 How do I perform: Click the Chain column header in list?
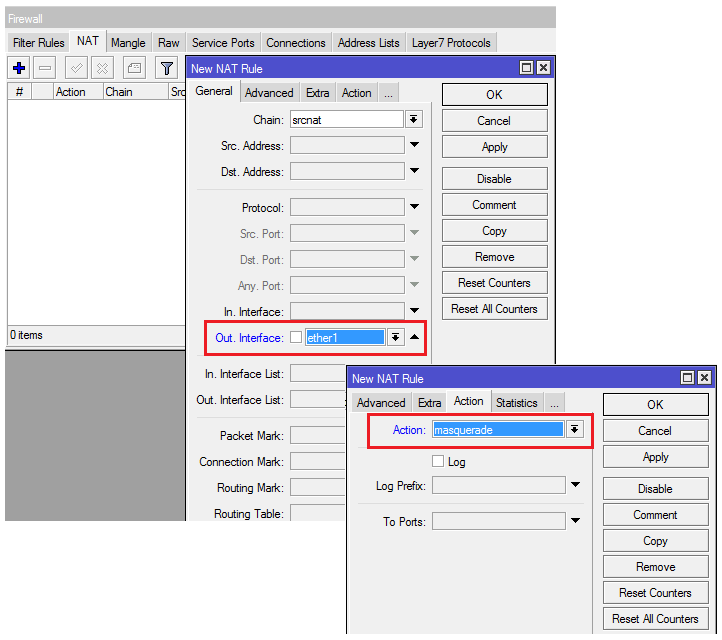tap(135, 92)
